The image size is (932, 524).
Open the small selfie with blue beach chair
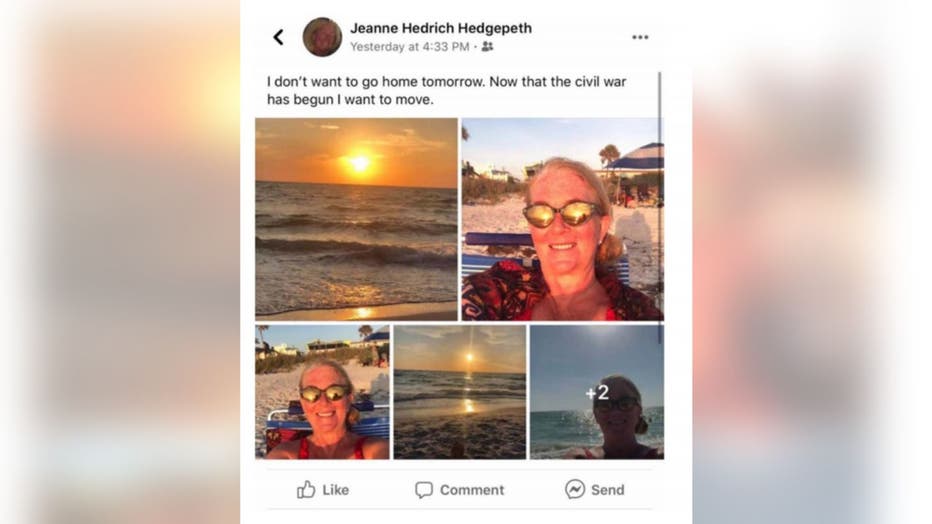tap(322, 392)
